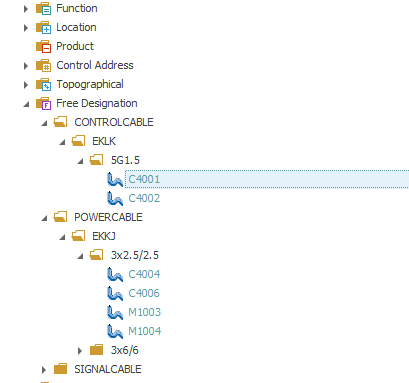Select the 3x2.5/2.5 label
This screenshot has height=383, width=409.
coord(135,255)
